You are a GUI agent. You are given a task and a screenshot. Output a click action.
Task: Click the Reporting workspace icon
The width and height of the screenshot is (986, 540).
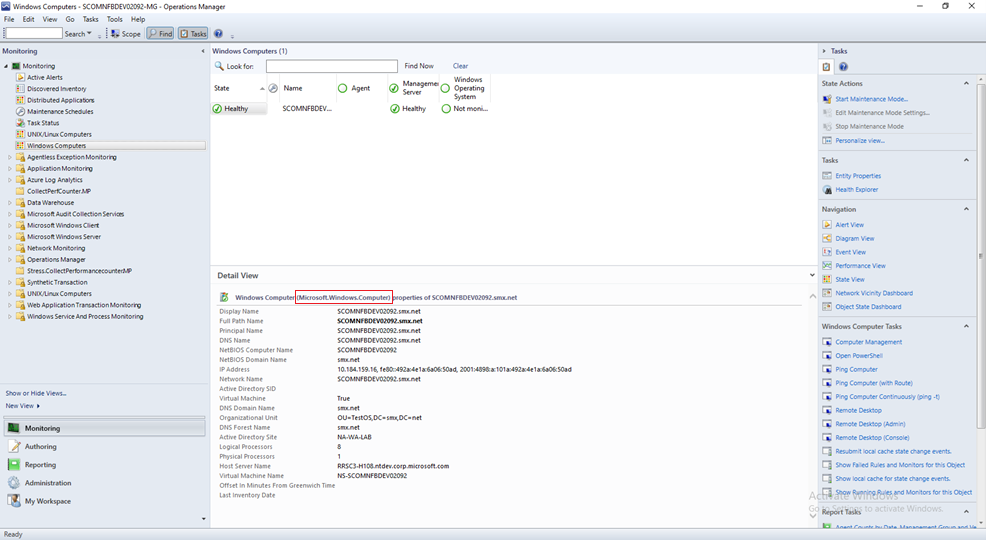point(14,465)
